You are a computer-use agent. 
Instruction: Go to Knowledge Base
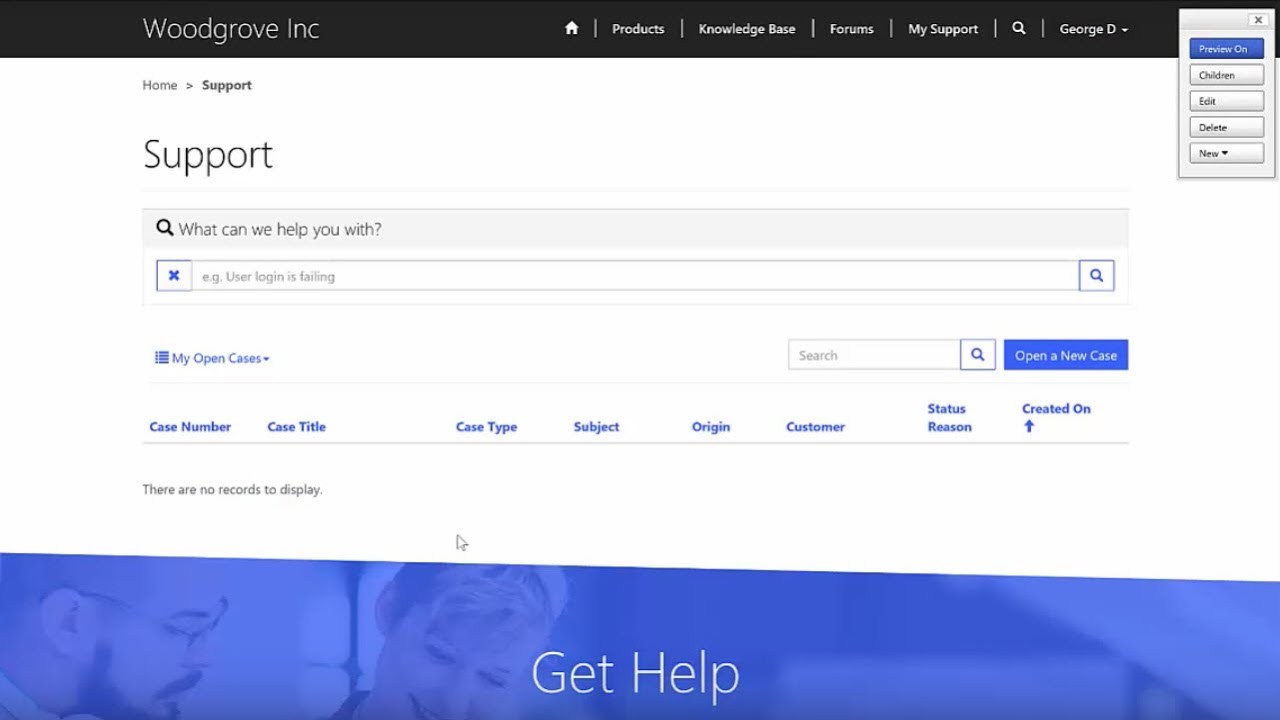coord(747,29)
